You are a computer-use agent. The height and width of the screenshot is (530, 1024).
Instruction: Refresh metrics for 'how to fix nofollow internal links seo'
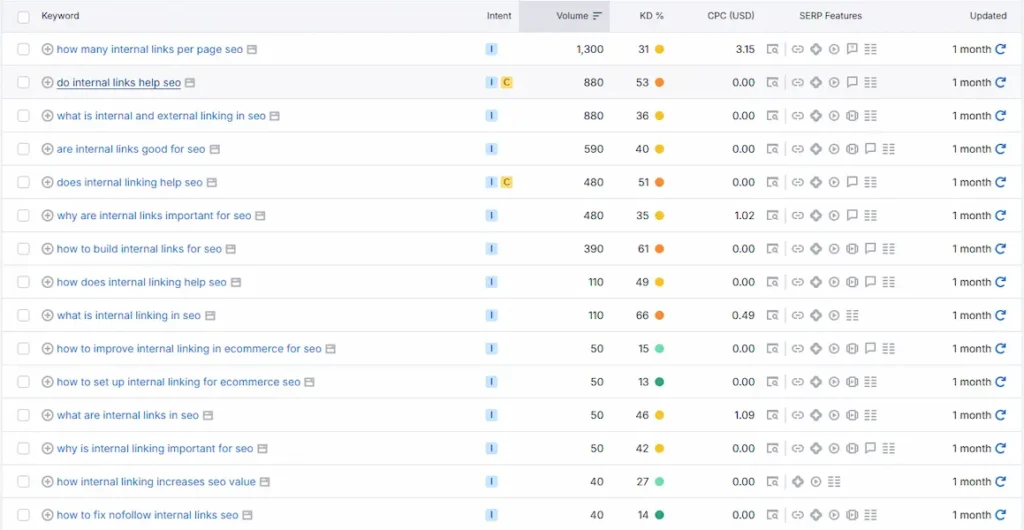click(1000, 515)
